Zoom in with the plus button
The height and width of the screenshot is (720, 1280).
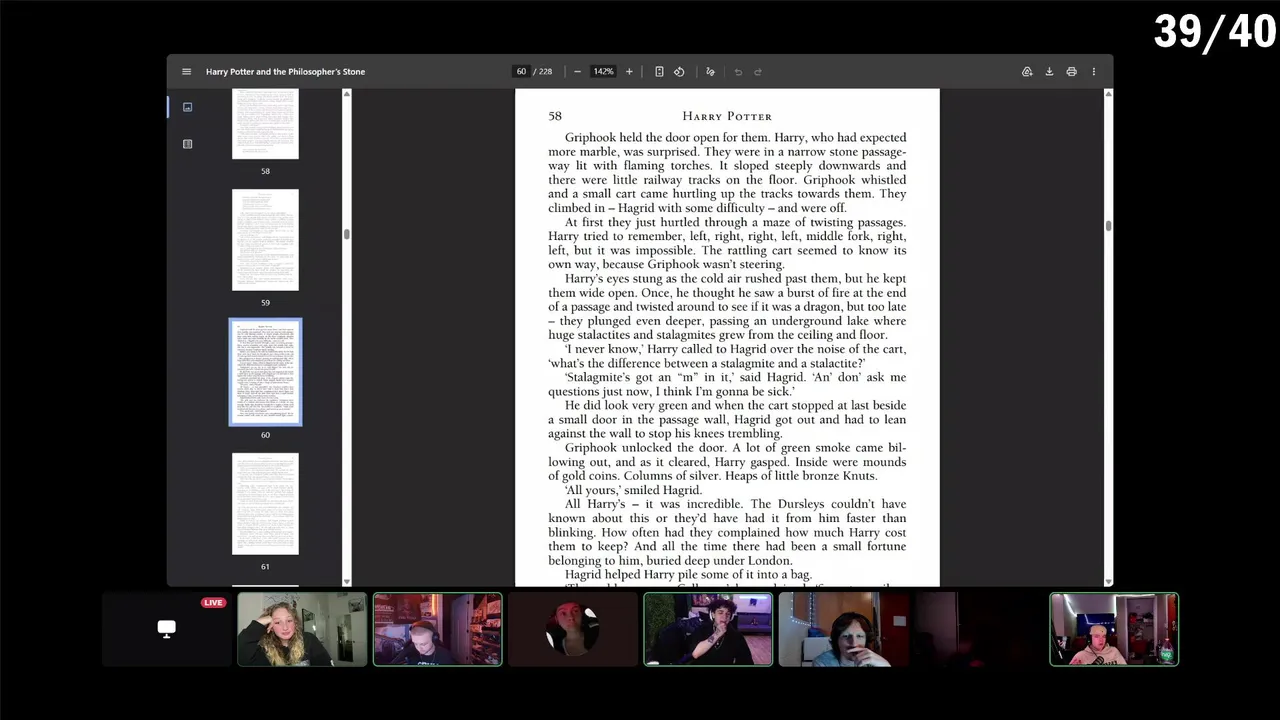[629, 72]
